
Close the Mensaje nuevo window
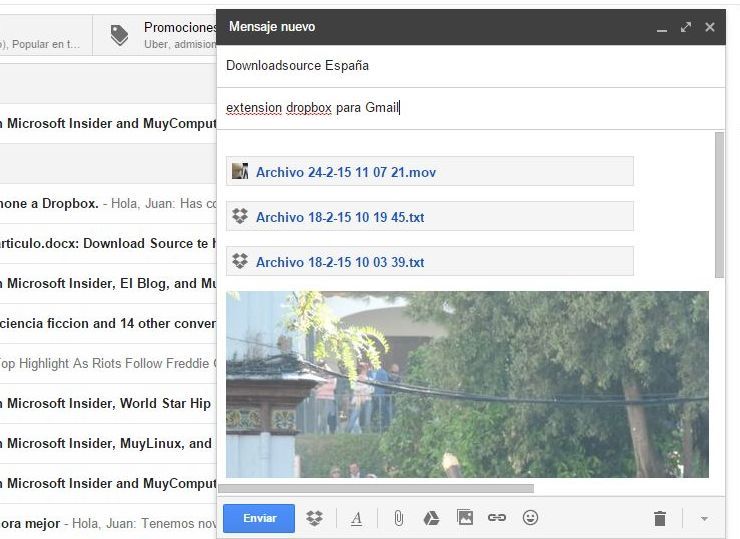pos(710,27)
